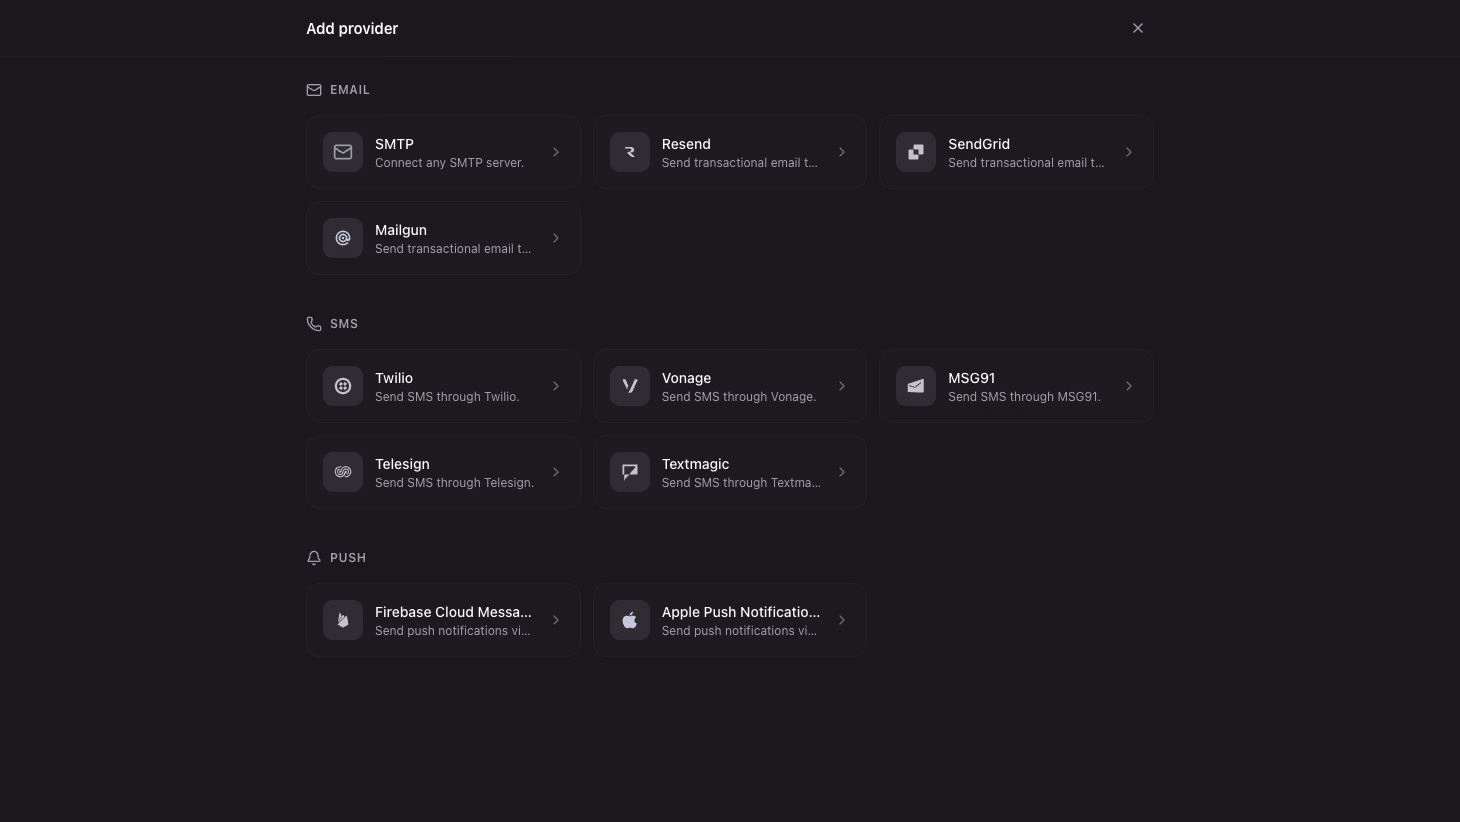1460x822 pixels.
Task: Click the Textmagic chat icon
Action: (x=630, y=472)
